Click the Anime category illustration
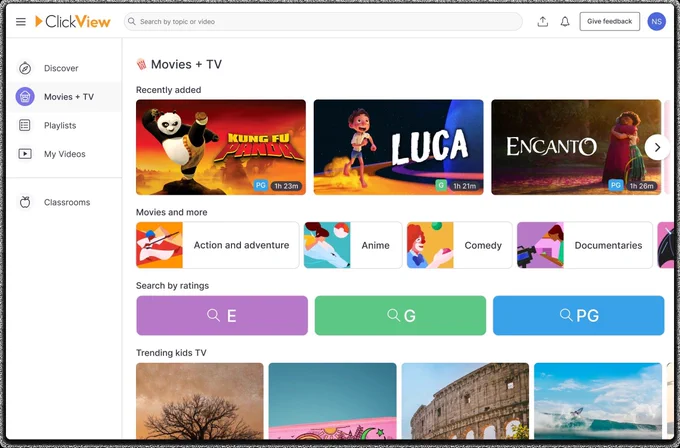The image size is (680, 448). [327, 245]
